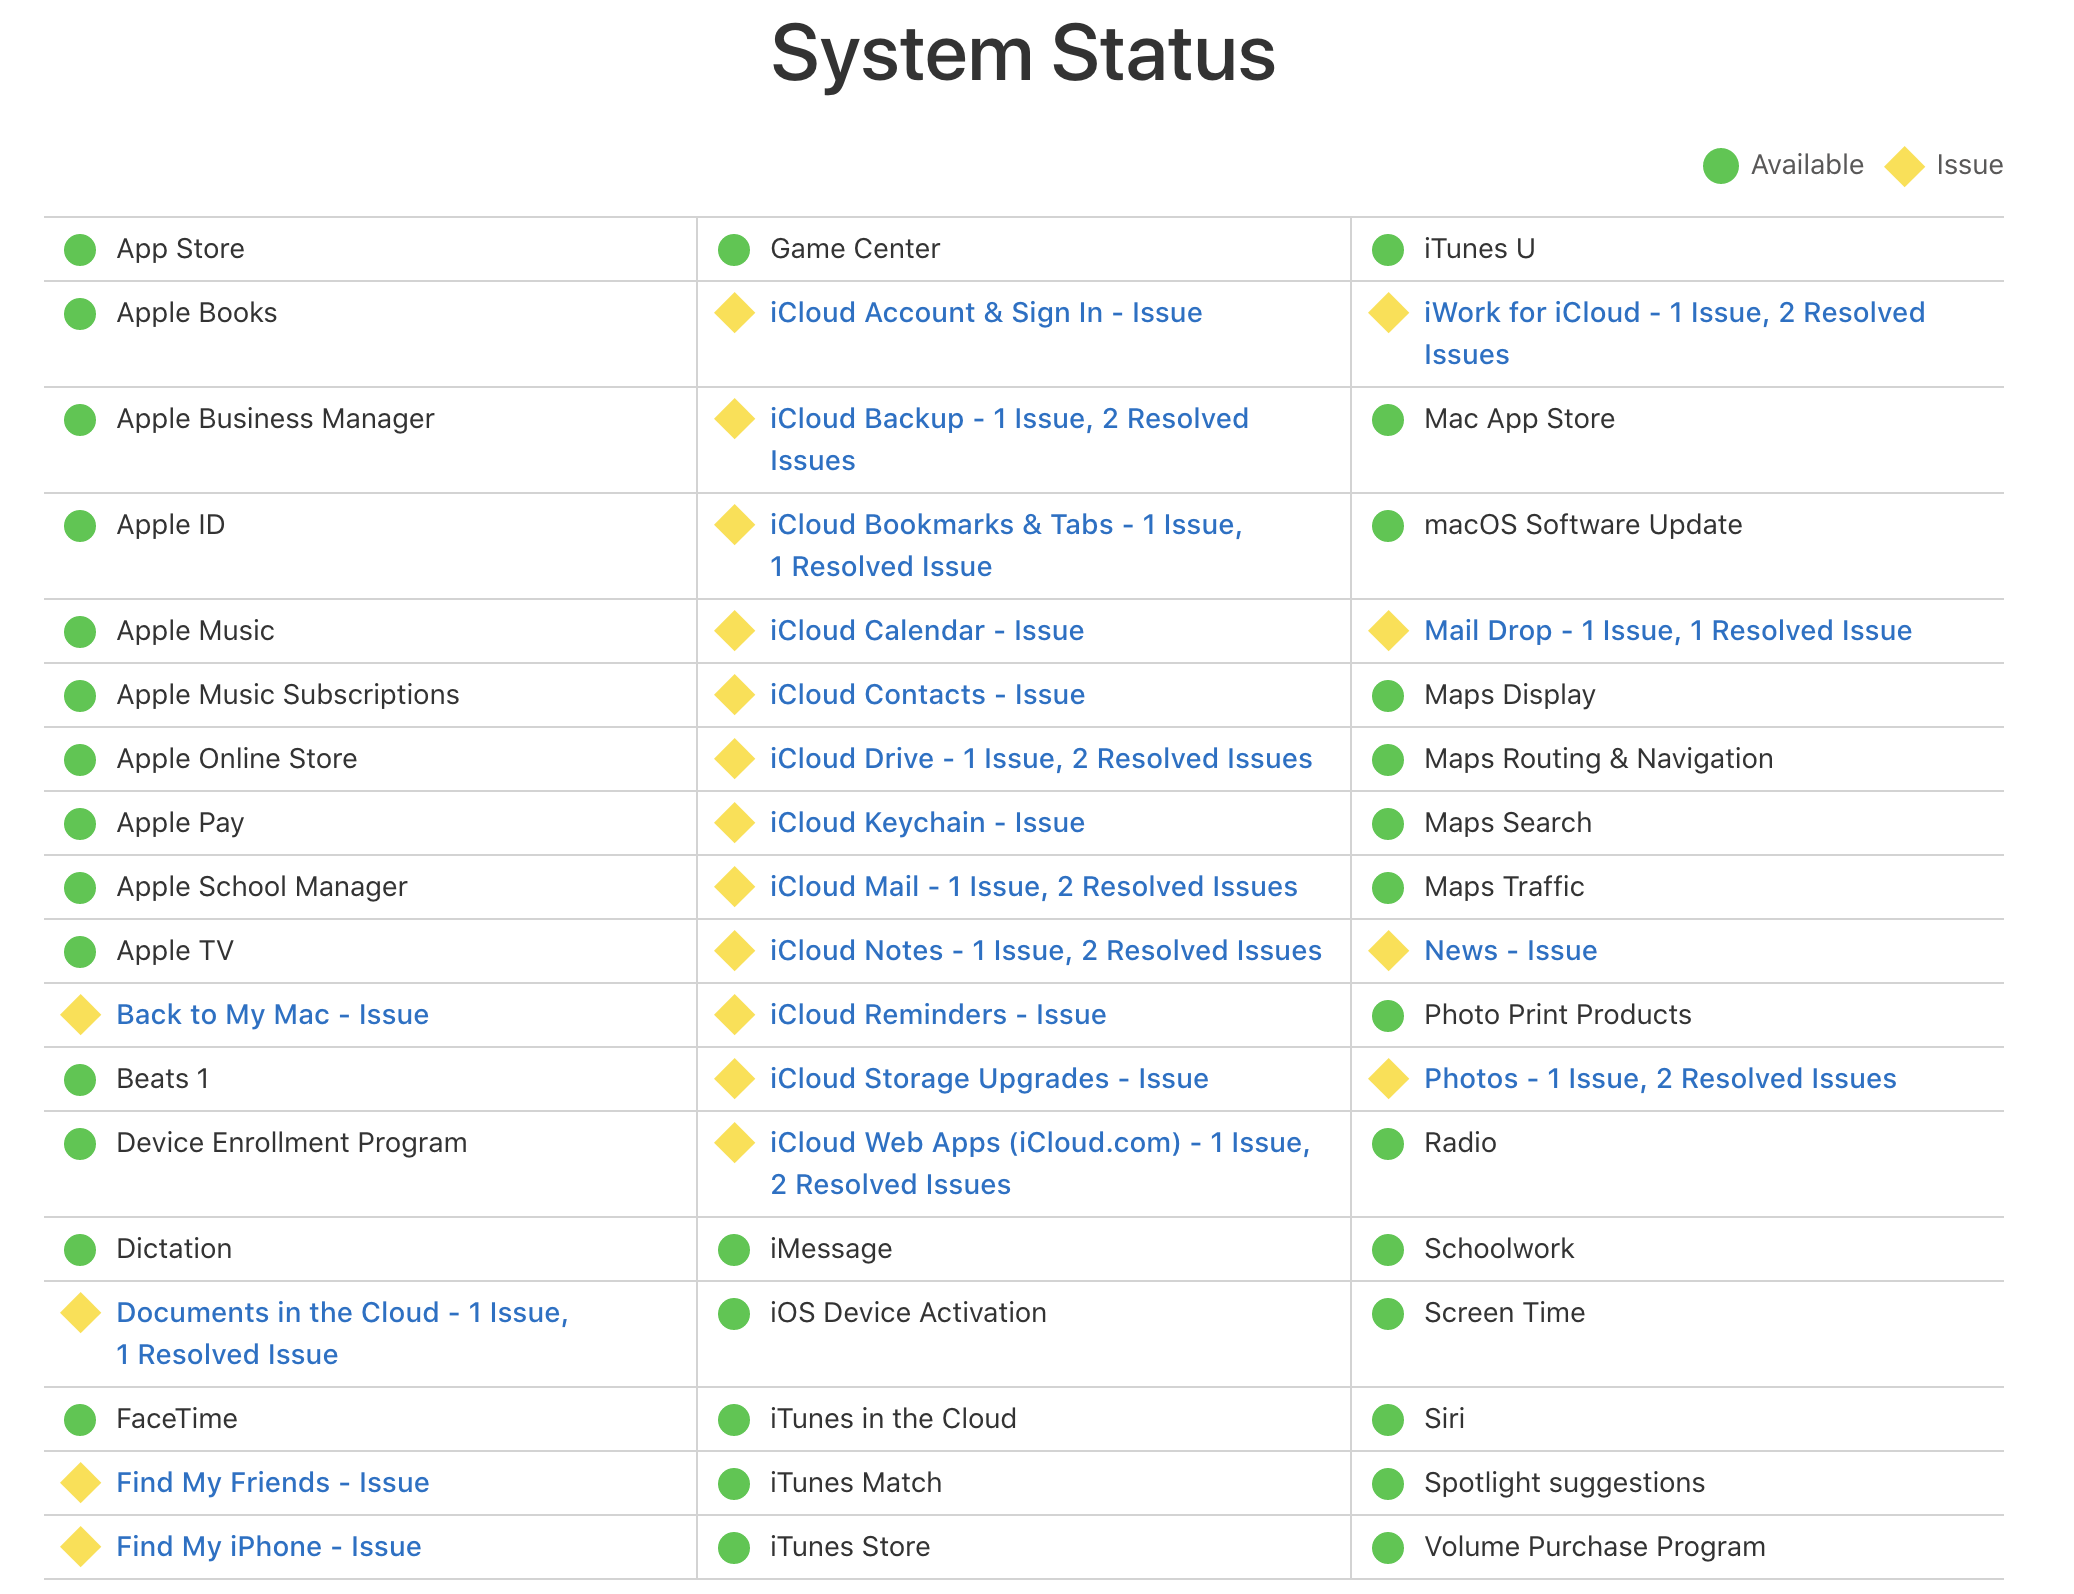Click green status dot beside App Store
The image size is (2074, 1594).
(80, 250)
